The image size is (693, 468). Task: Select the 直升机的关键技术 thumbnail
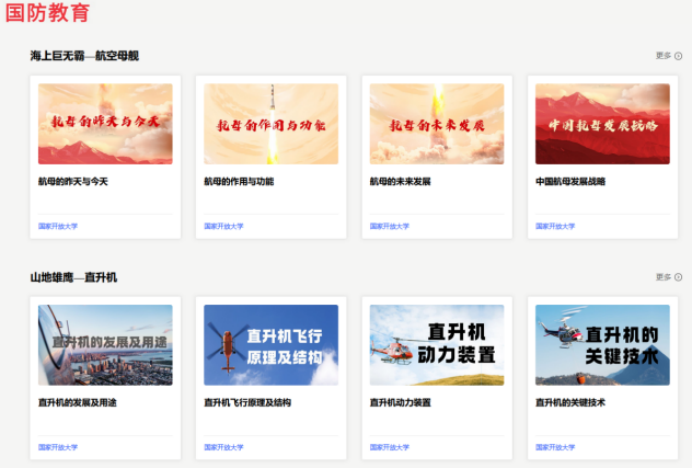click(602, 345)
